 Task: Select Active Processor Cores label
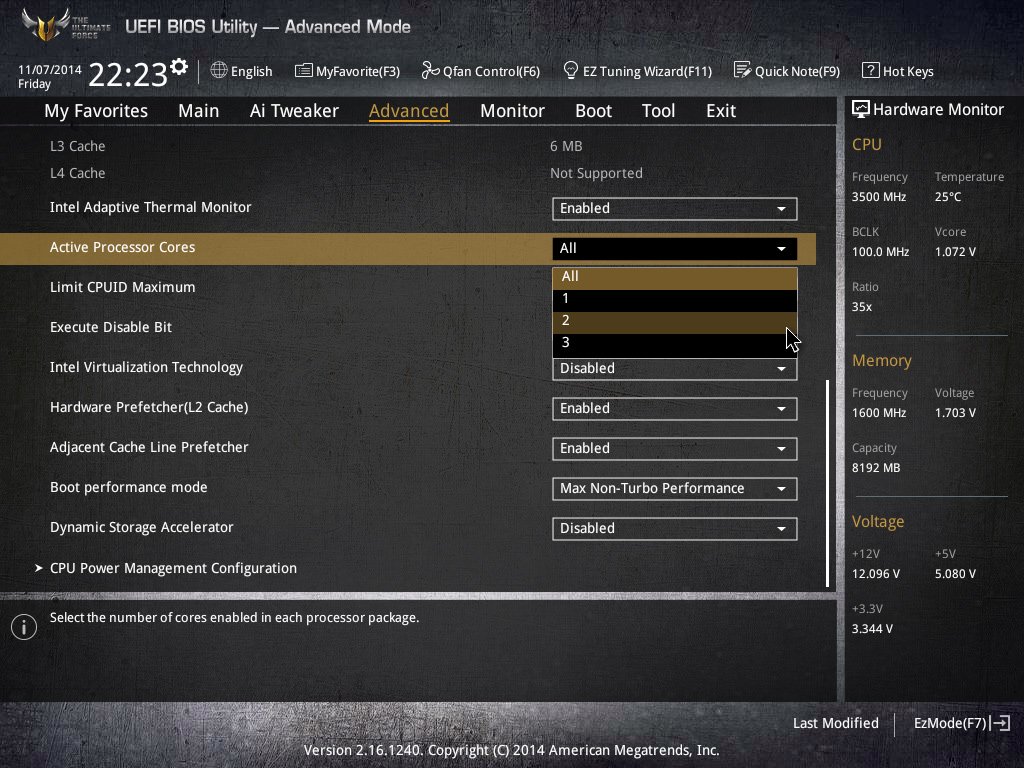click(x=122, y=248)
